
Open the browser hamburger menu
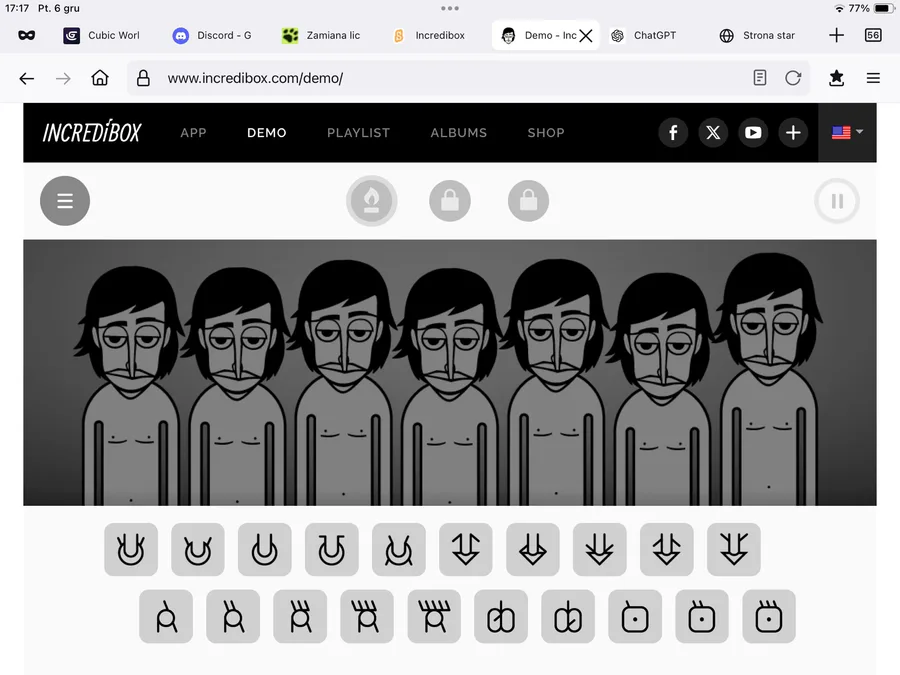(873, 78)
